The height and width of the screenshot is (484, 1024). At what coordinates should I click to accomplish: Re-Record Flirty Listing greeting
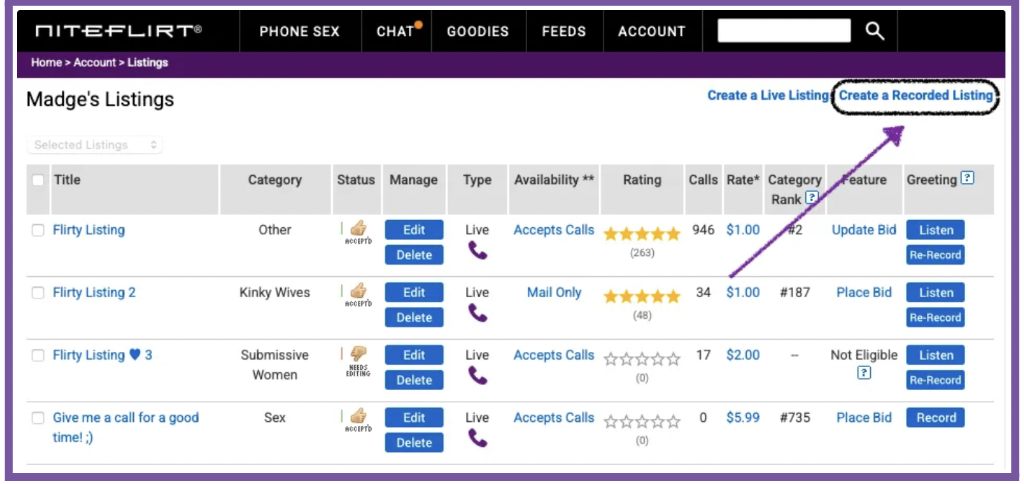[935, 255]
